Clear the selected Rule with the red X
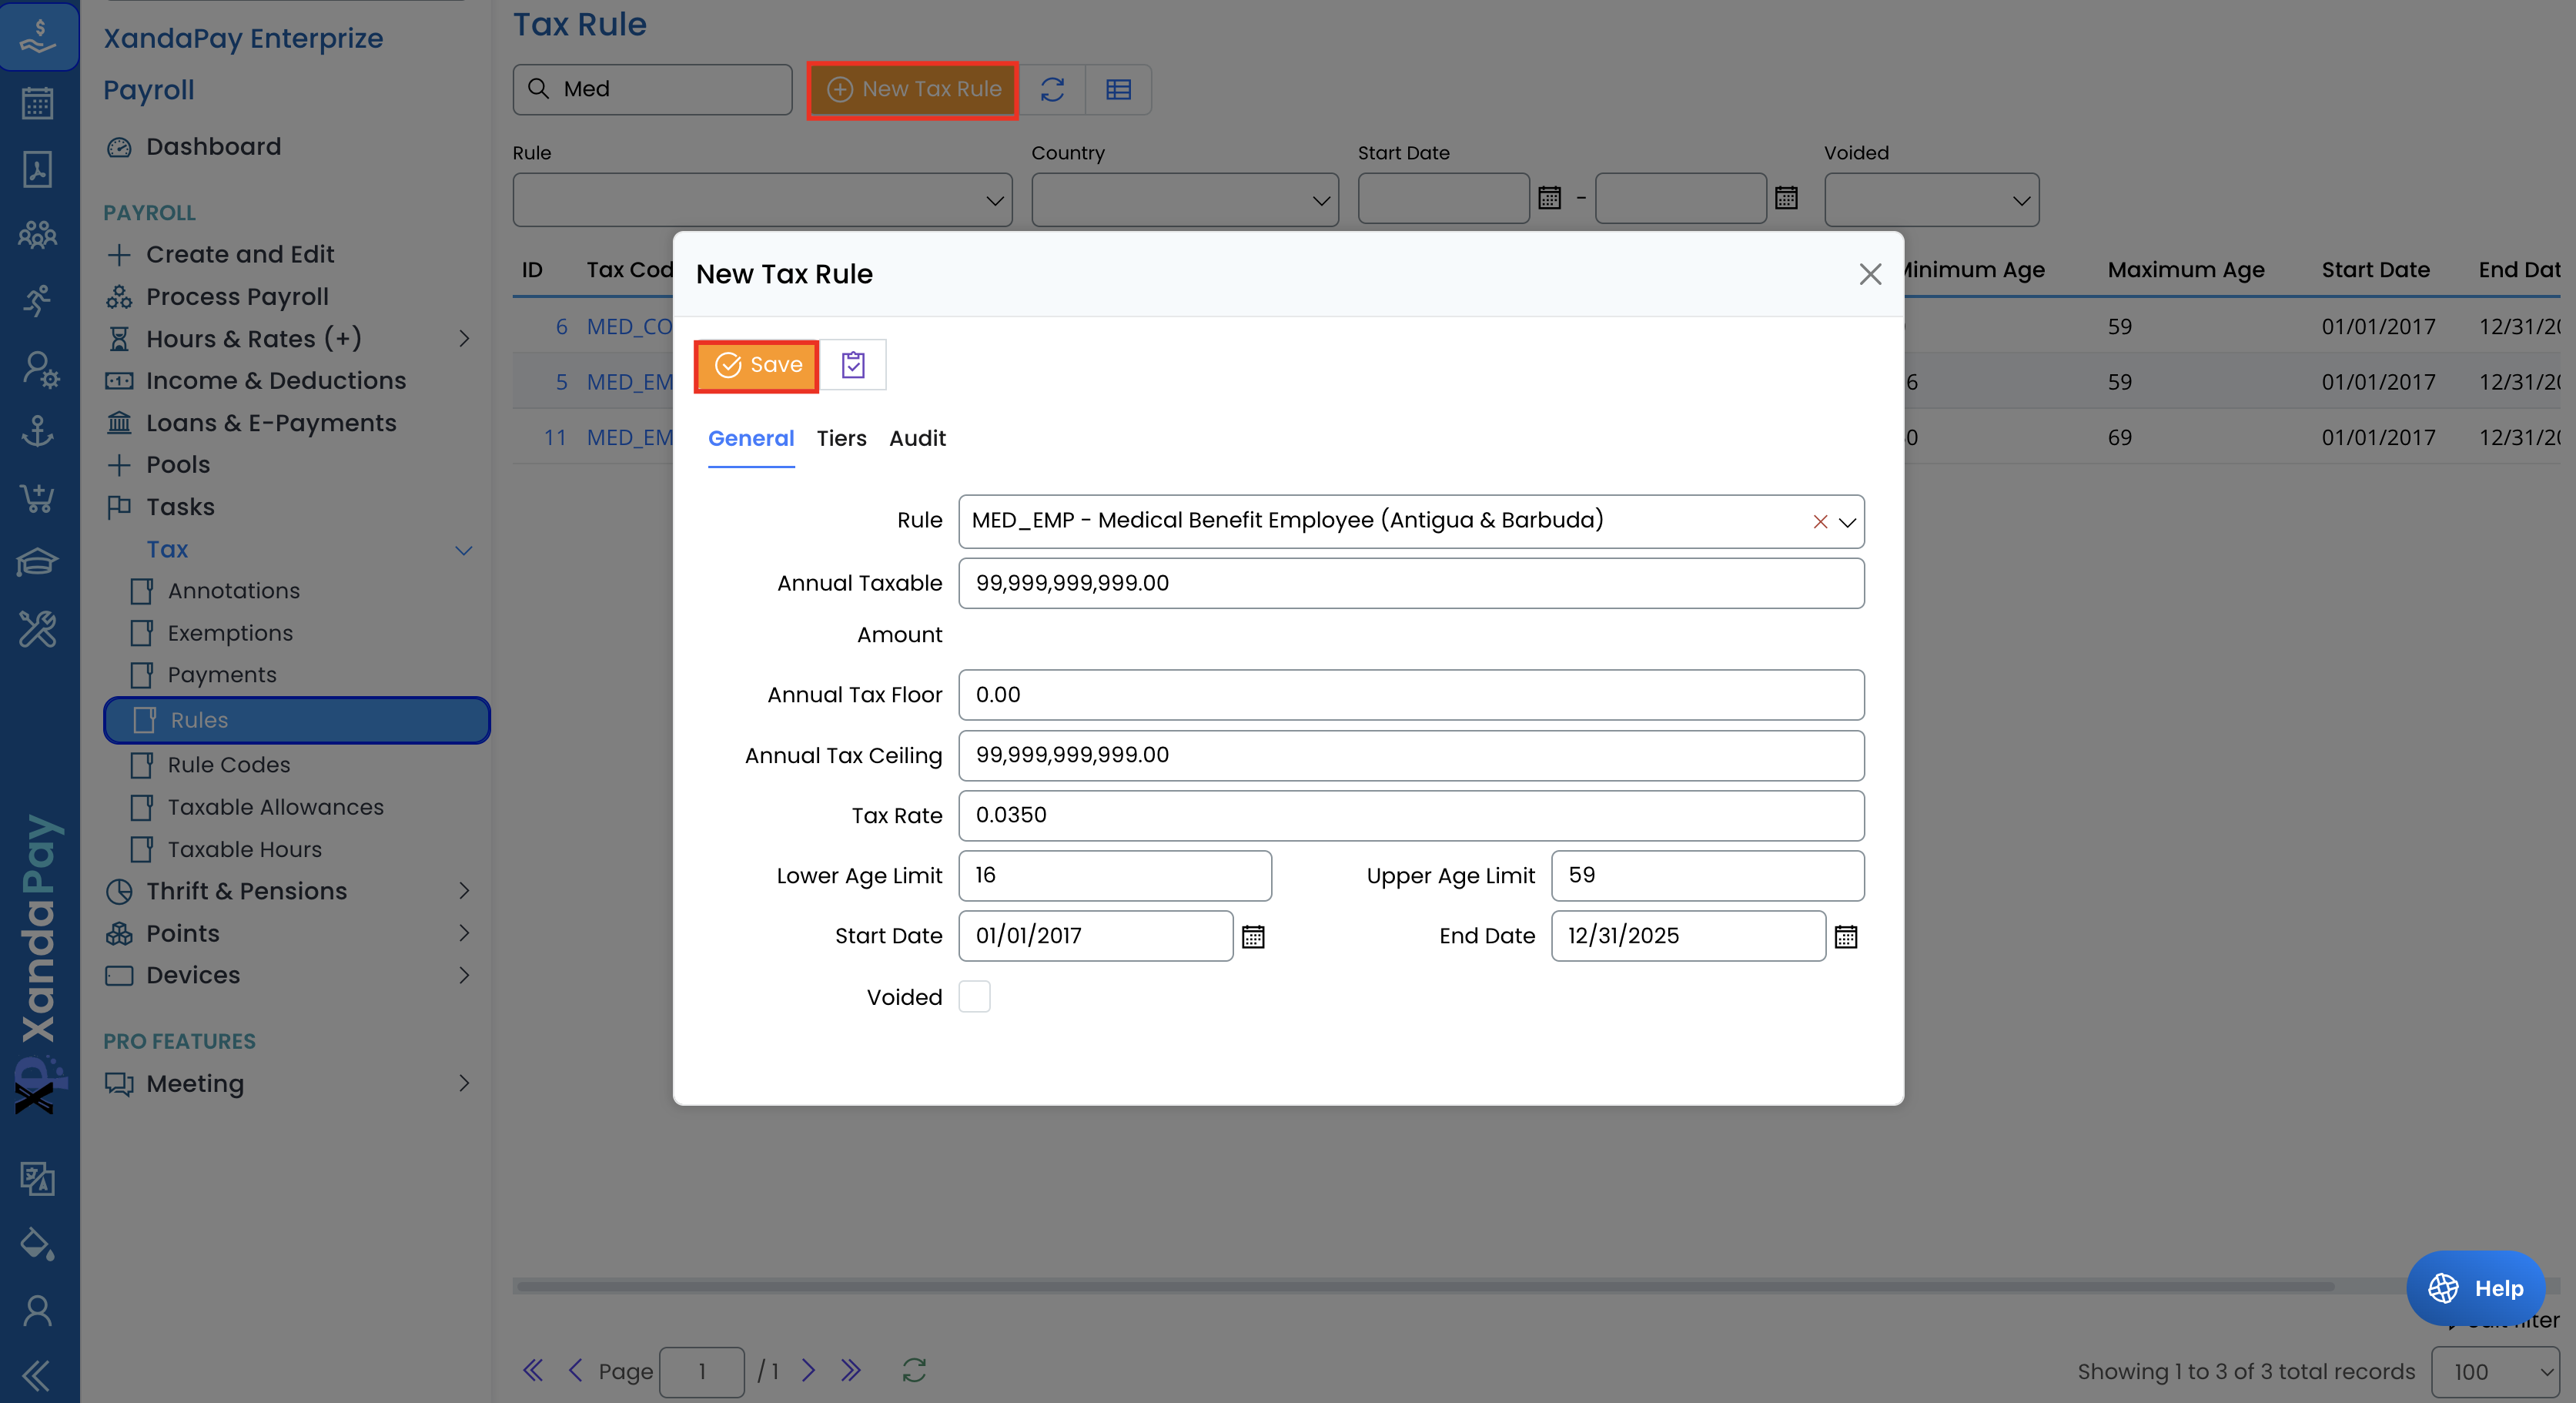 (x=1820, y=522)
